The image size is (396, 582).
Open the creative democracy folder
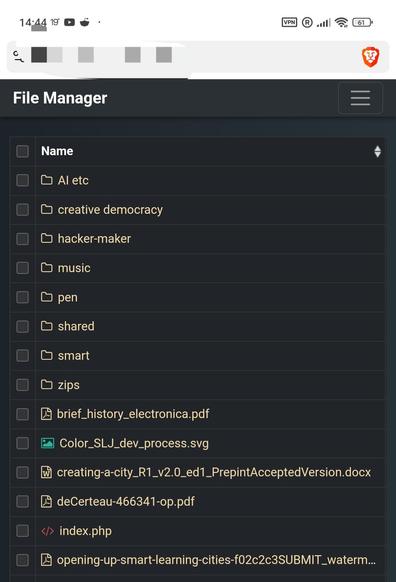click(110, 210)
